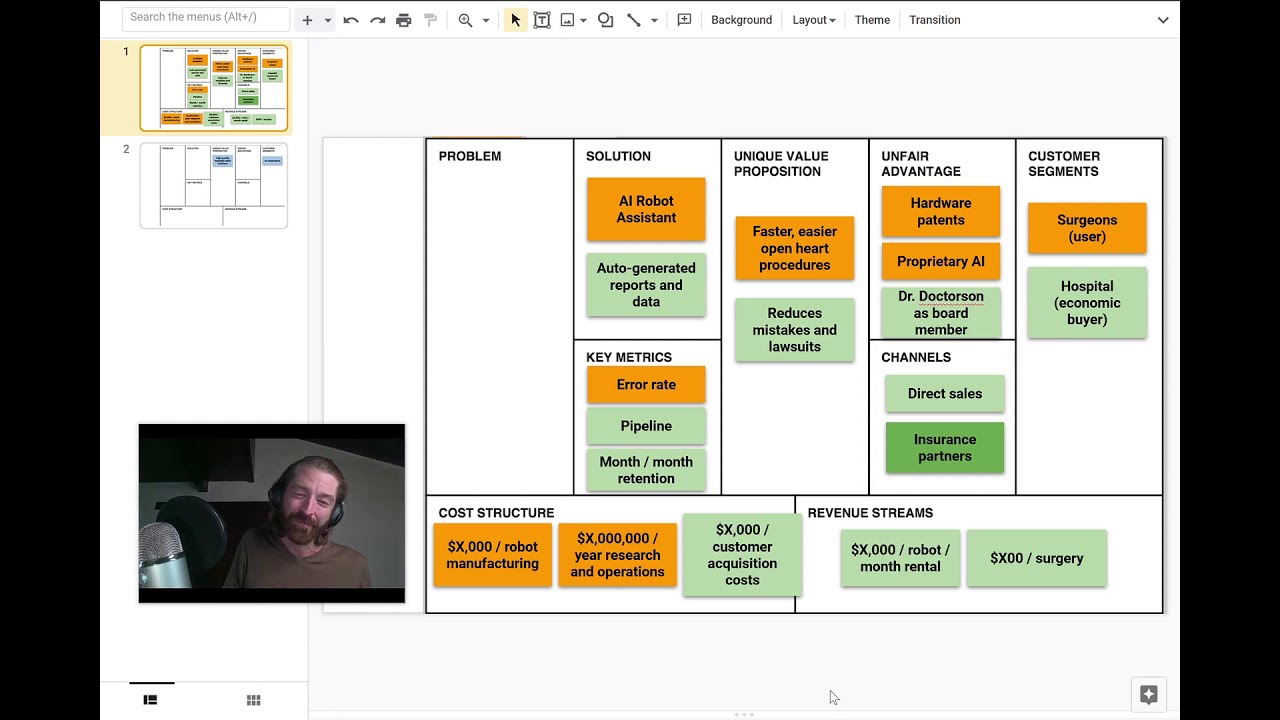Select the $X,000,000 / year research note
This screenshot has width=1280, height=720.
tap(617, 555)
